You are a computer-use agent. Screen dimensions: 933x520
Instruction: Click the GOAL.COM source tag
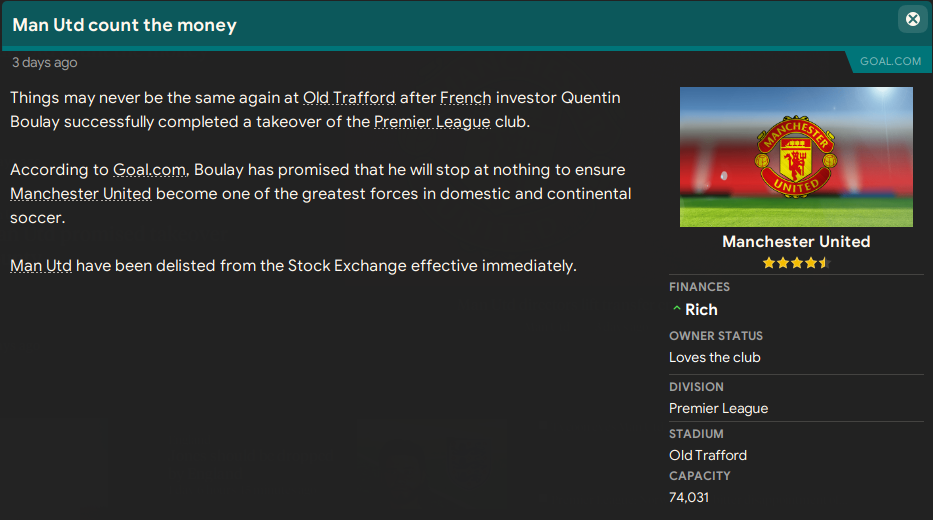(890, 61)
